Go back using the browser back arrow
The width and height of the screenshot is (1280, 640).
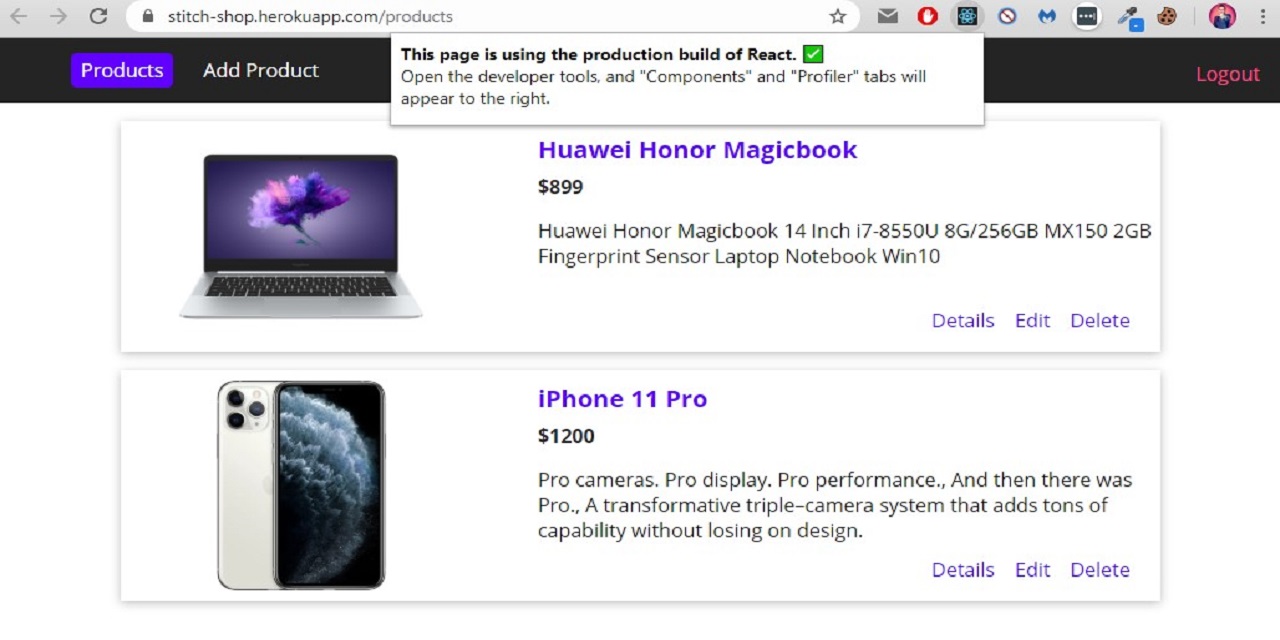pyautogui.click(x=19, y=16)
